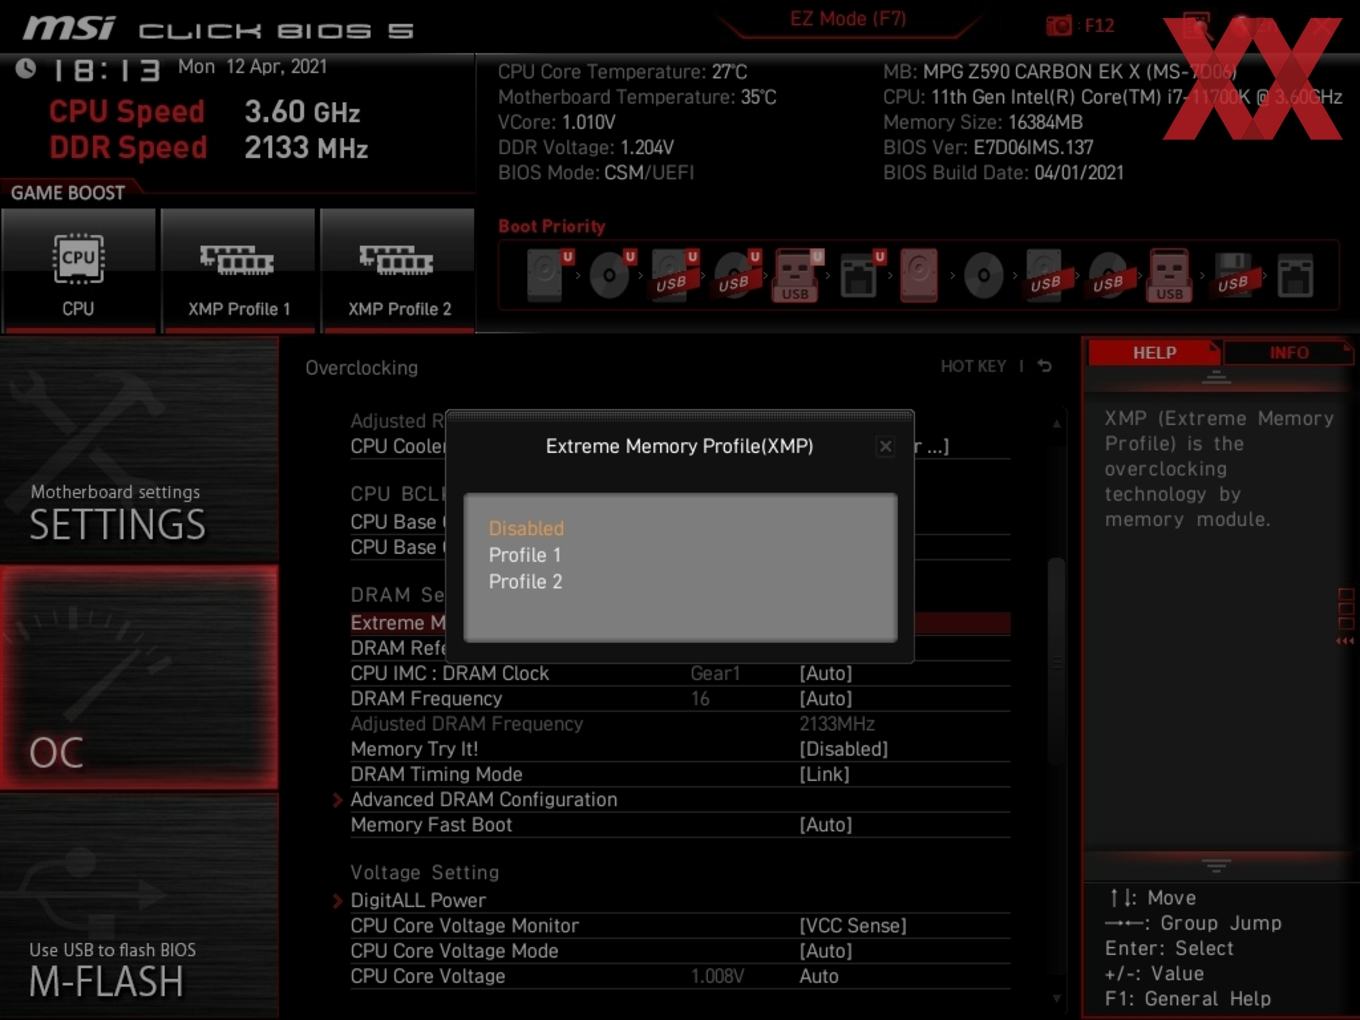Select the UEFI USB CD/DVD boot icon
This screenshot has height=1020, width=1360.
pos(734,275)
